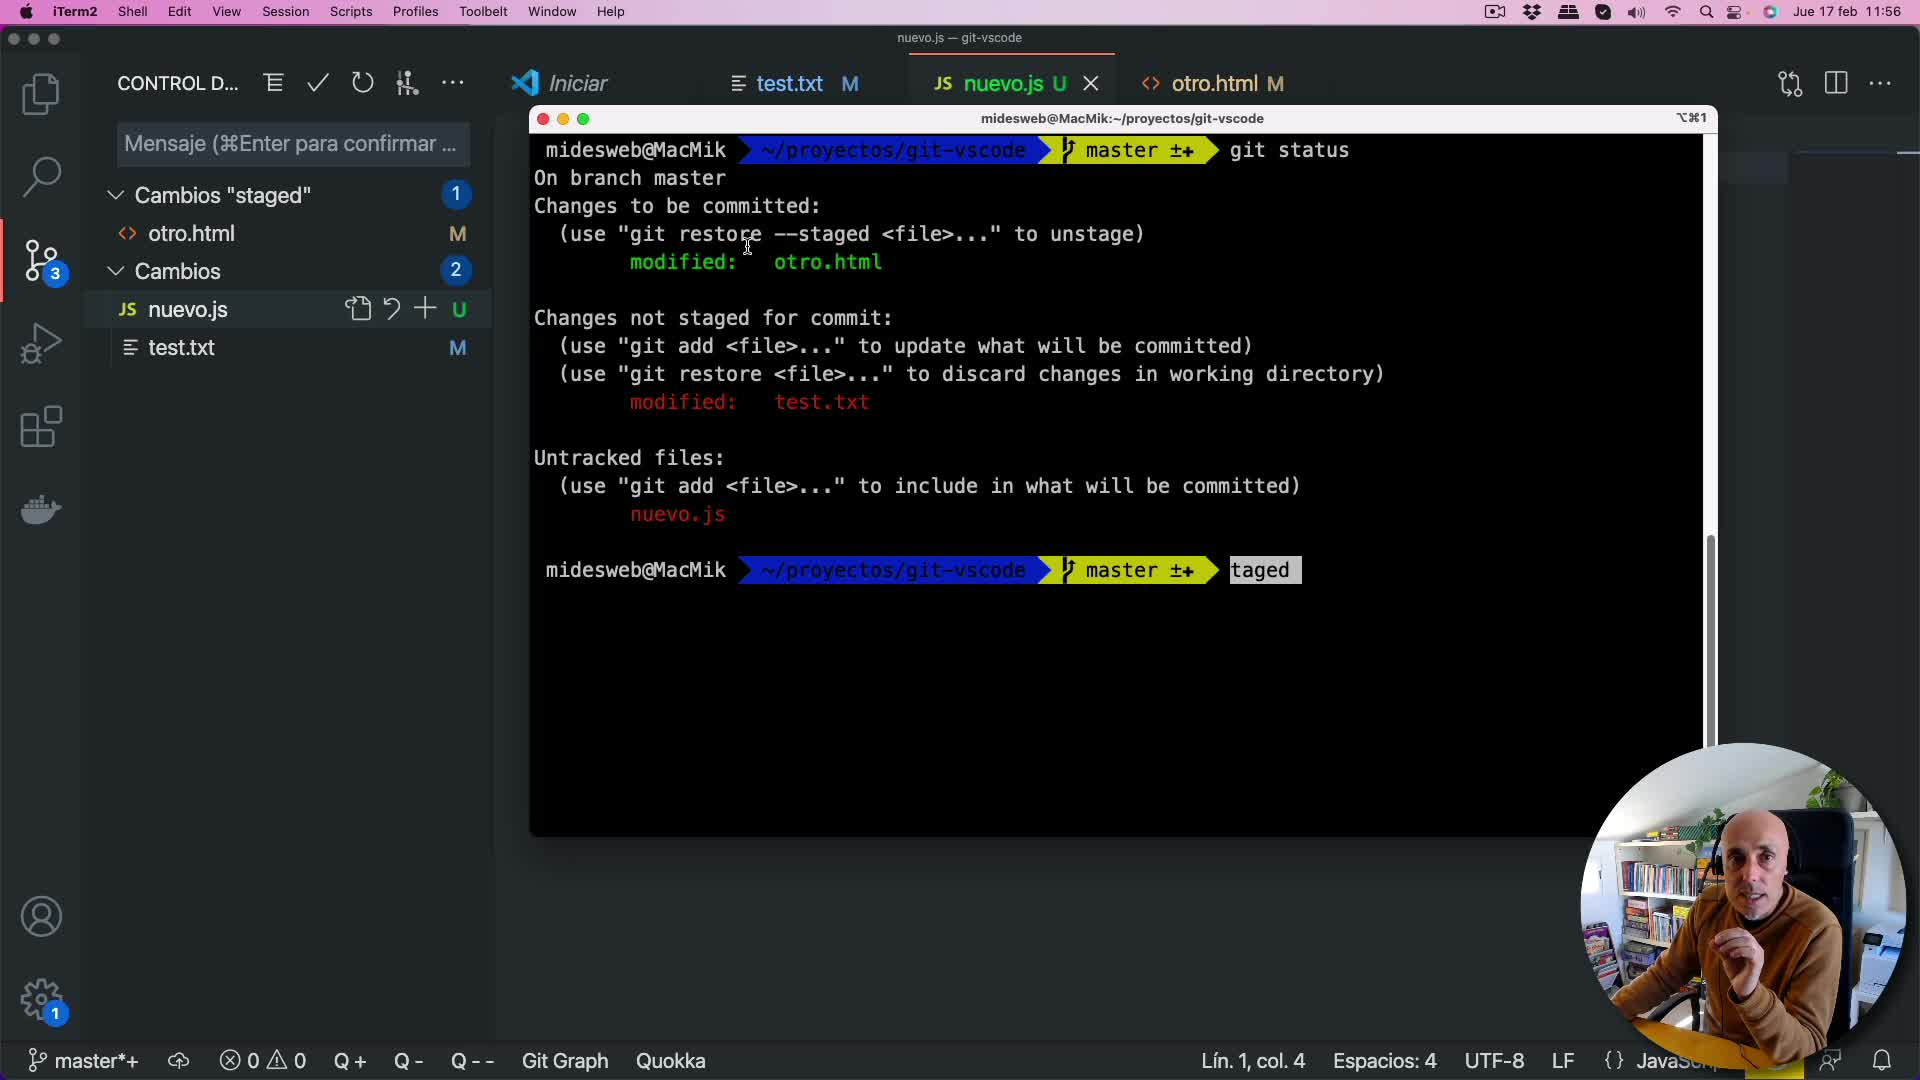
Task: Stage nuevo.js with the plus icon
Action: click(x=424, y=308)
